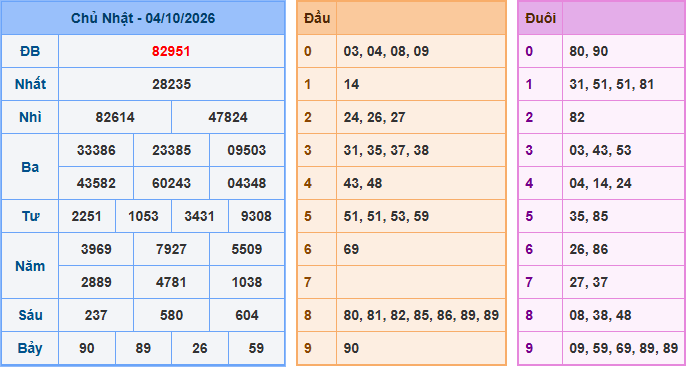Click the 'Sáu' prize label

click(30, 315)
